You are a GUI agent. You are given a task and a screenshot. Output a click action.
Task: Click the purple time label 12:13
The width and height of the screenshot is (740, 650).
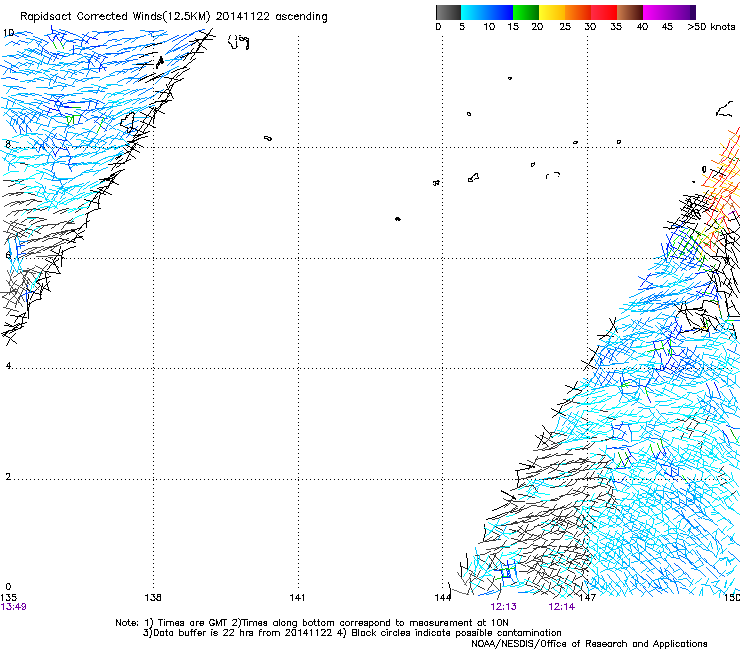[504, 607]
